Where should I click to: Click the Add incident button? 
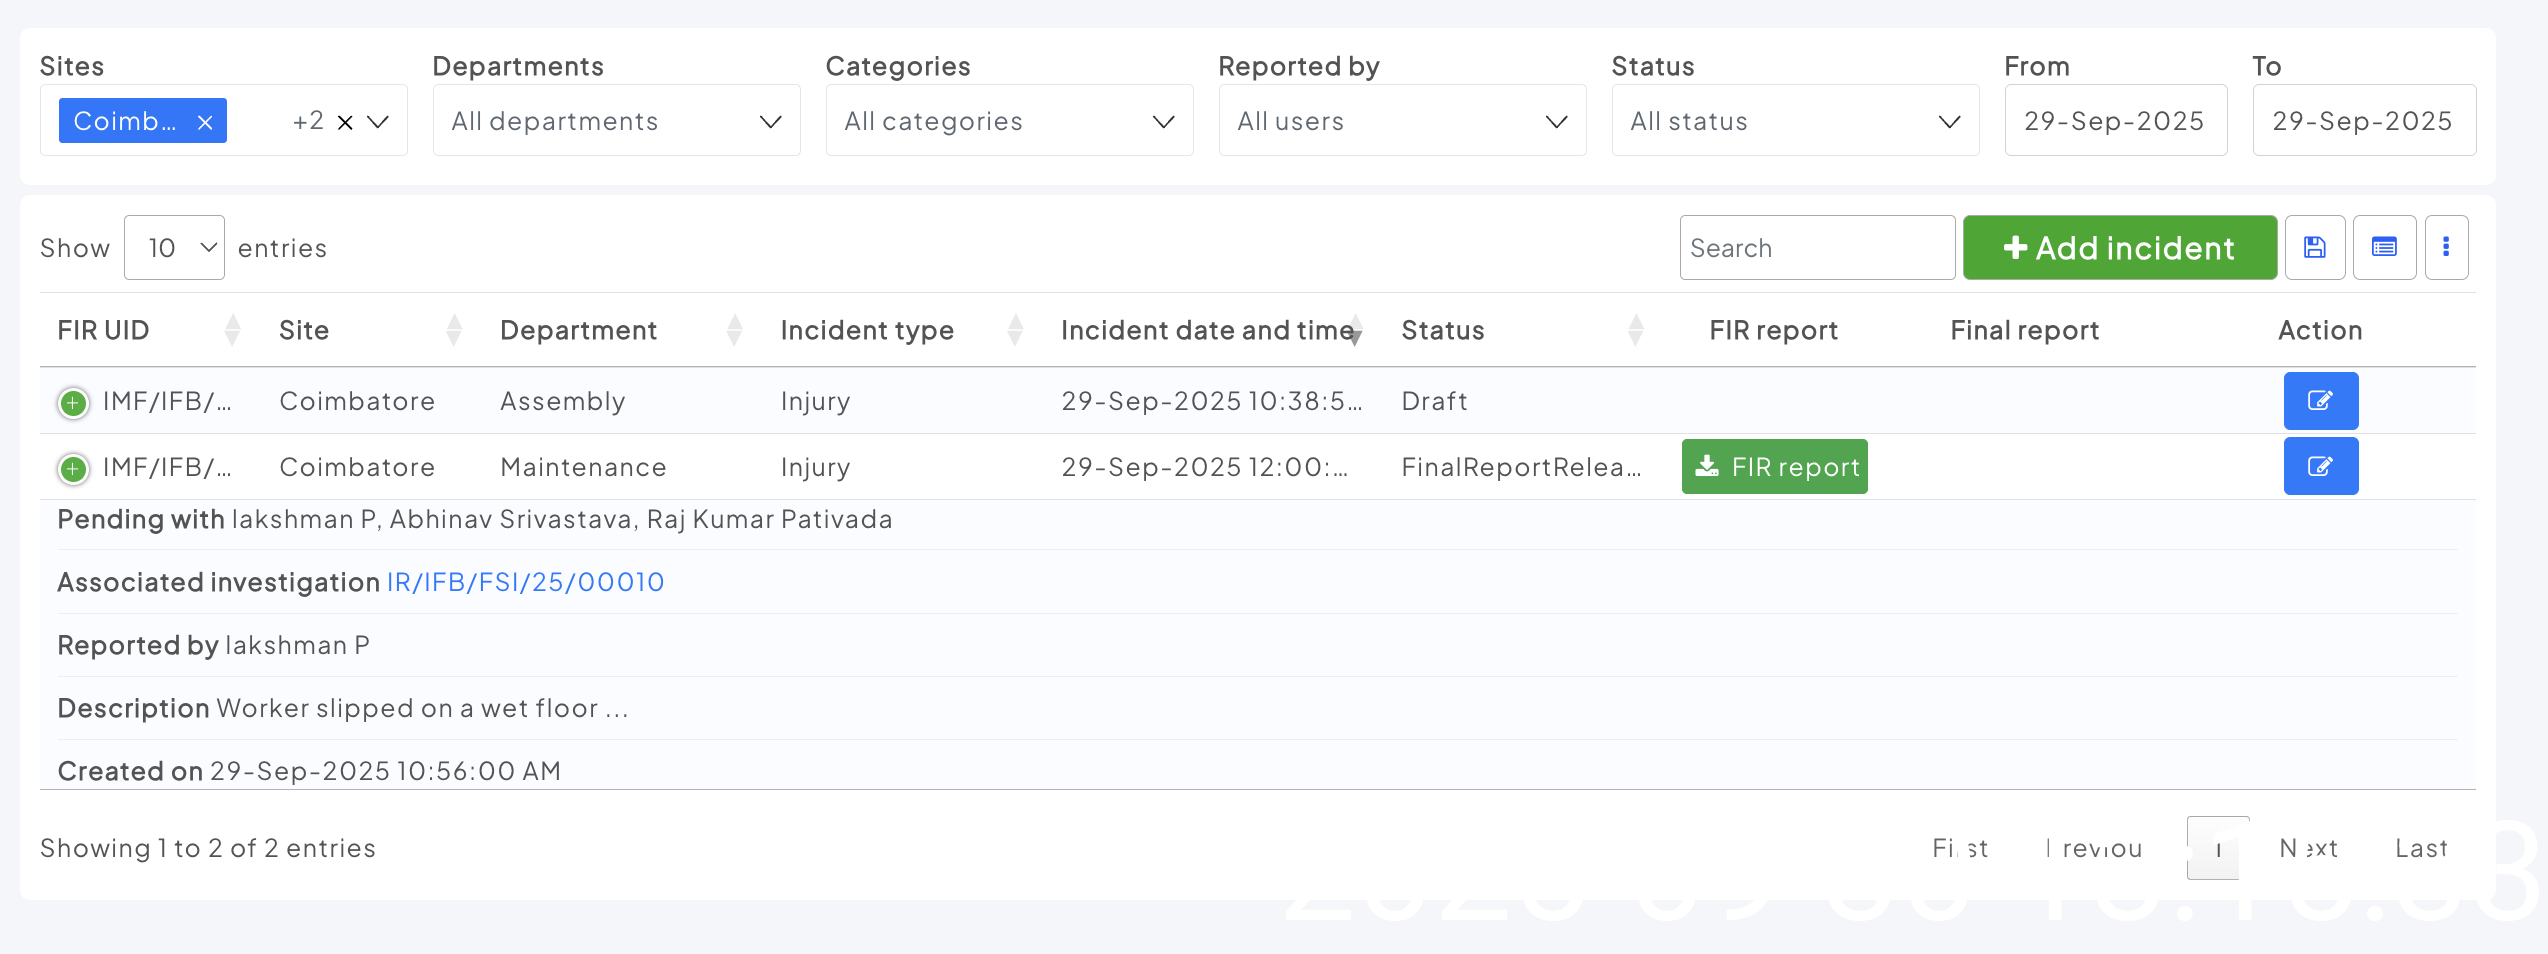tap(2119, 248)
